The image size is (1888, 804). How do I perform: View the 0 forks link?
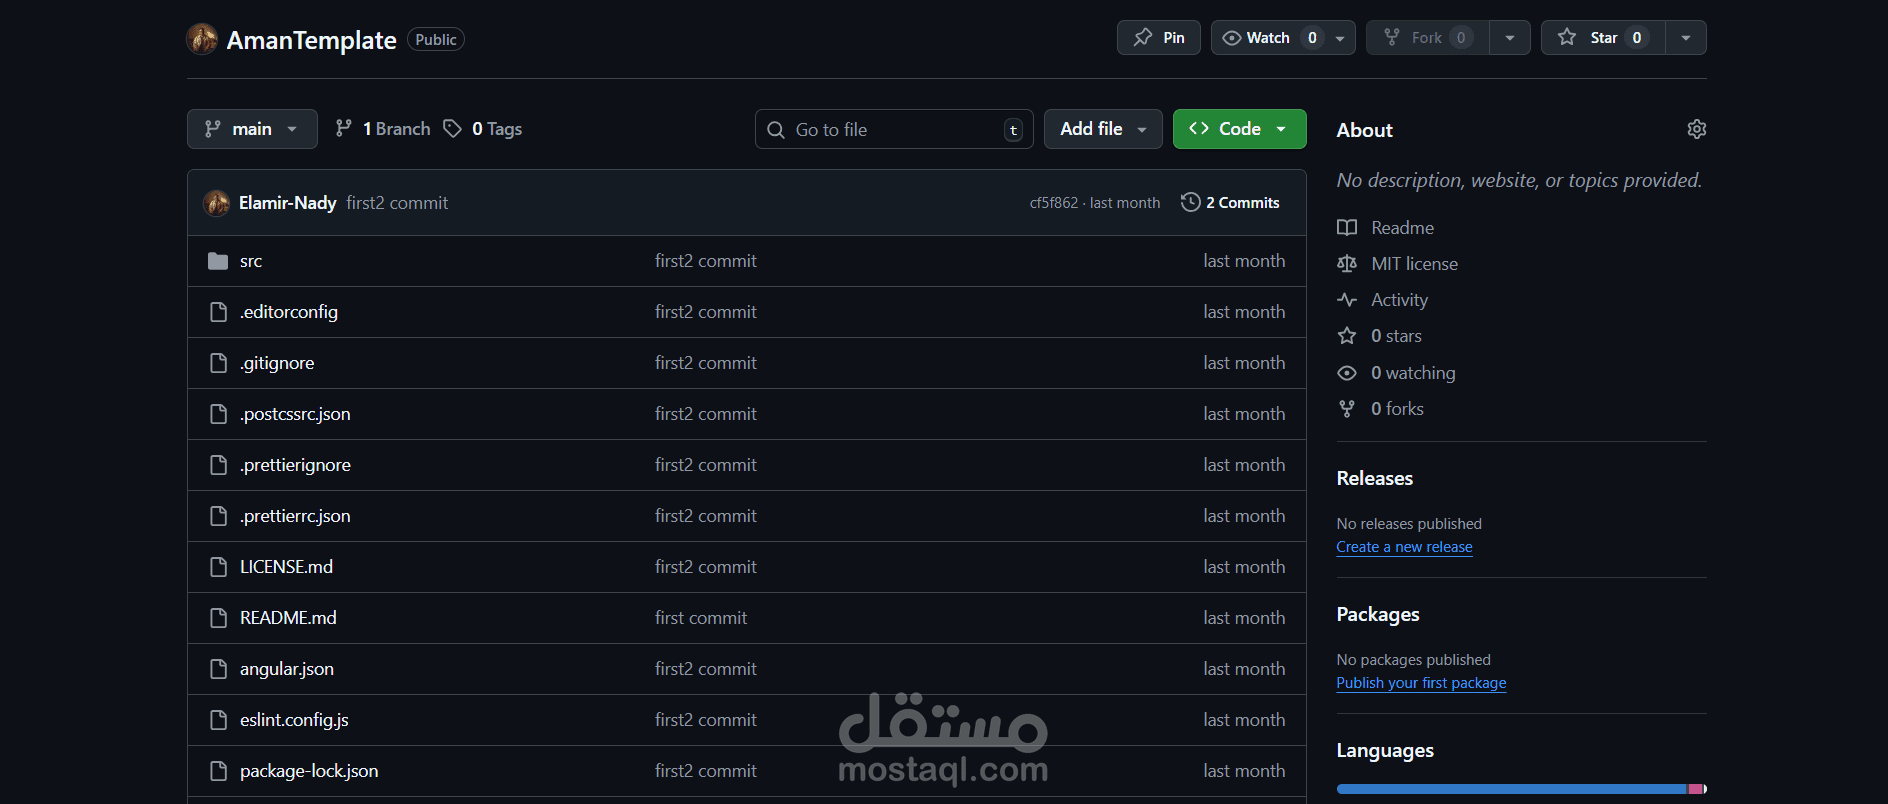(x=1397, y=409)
